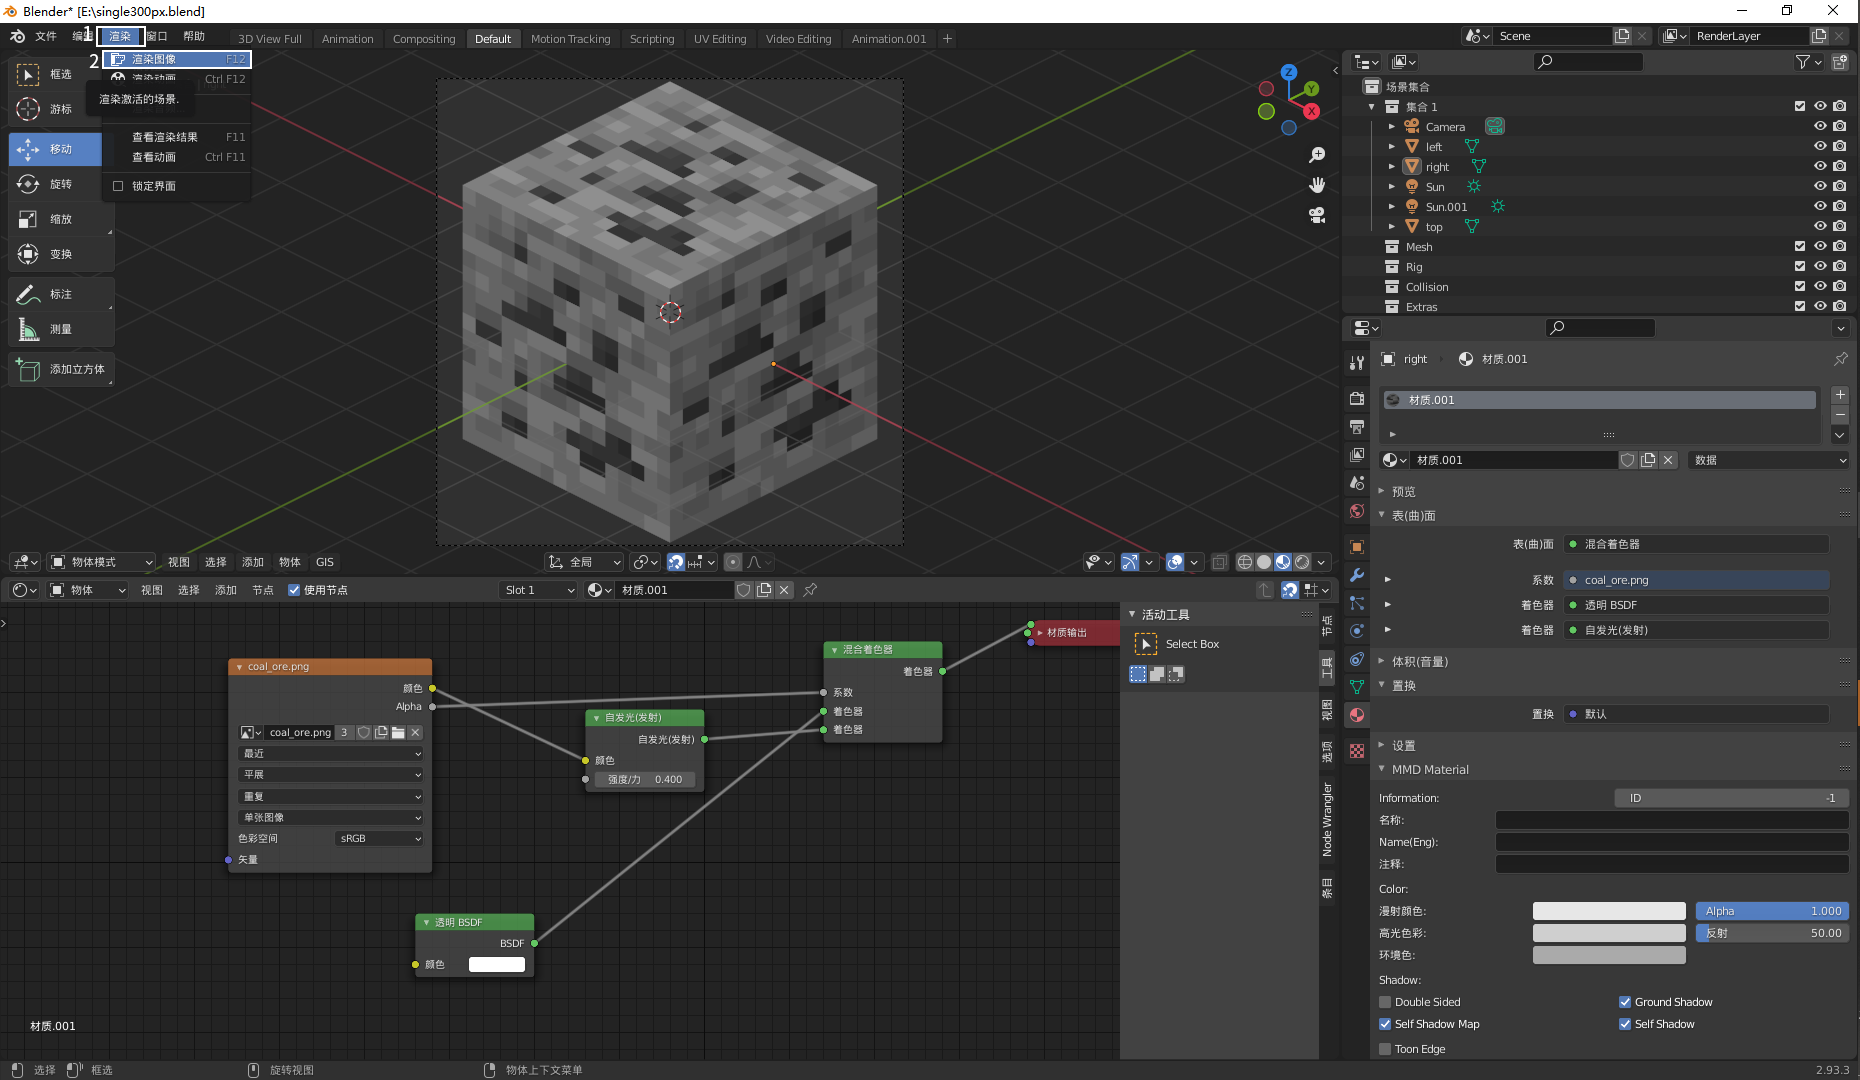This screenshot has height=1080, width=1860.
Task: Select the Rotate tool in toolbar
Action: 59,184
